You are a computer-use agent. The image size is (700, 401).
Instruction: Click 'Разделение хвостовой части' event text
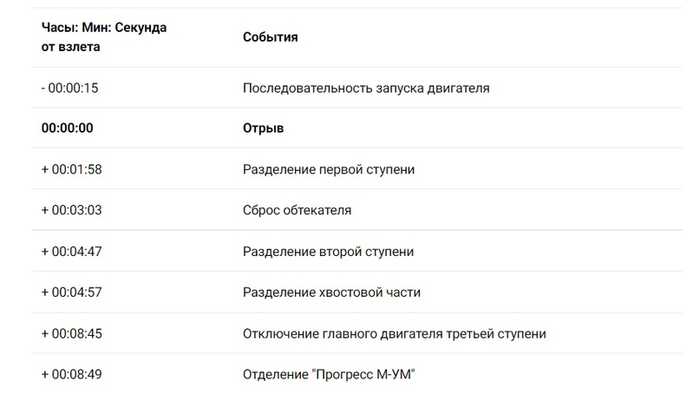[332, 293]
